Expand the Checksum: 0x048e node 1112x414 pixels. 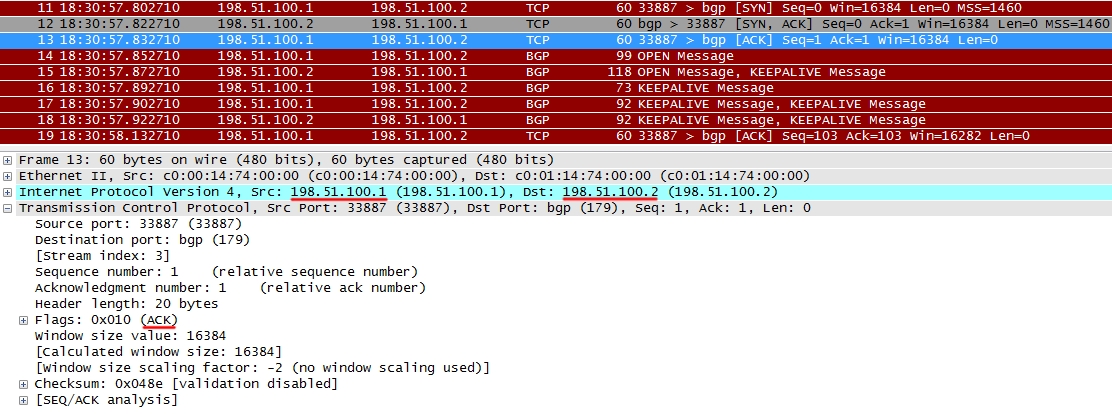[x=24, y=384]
